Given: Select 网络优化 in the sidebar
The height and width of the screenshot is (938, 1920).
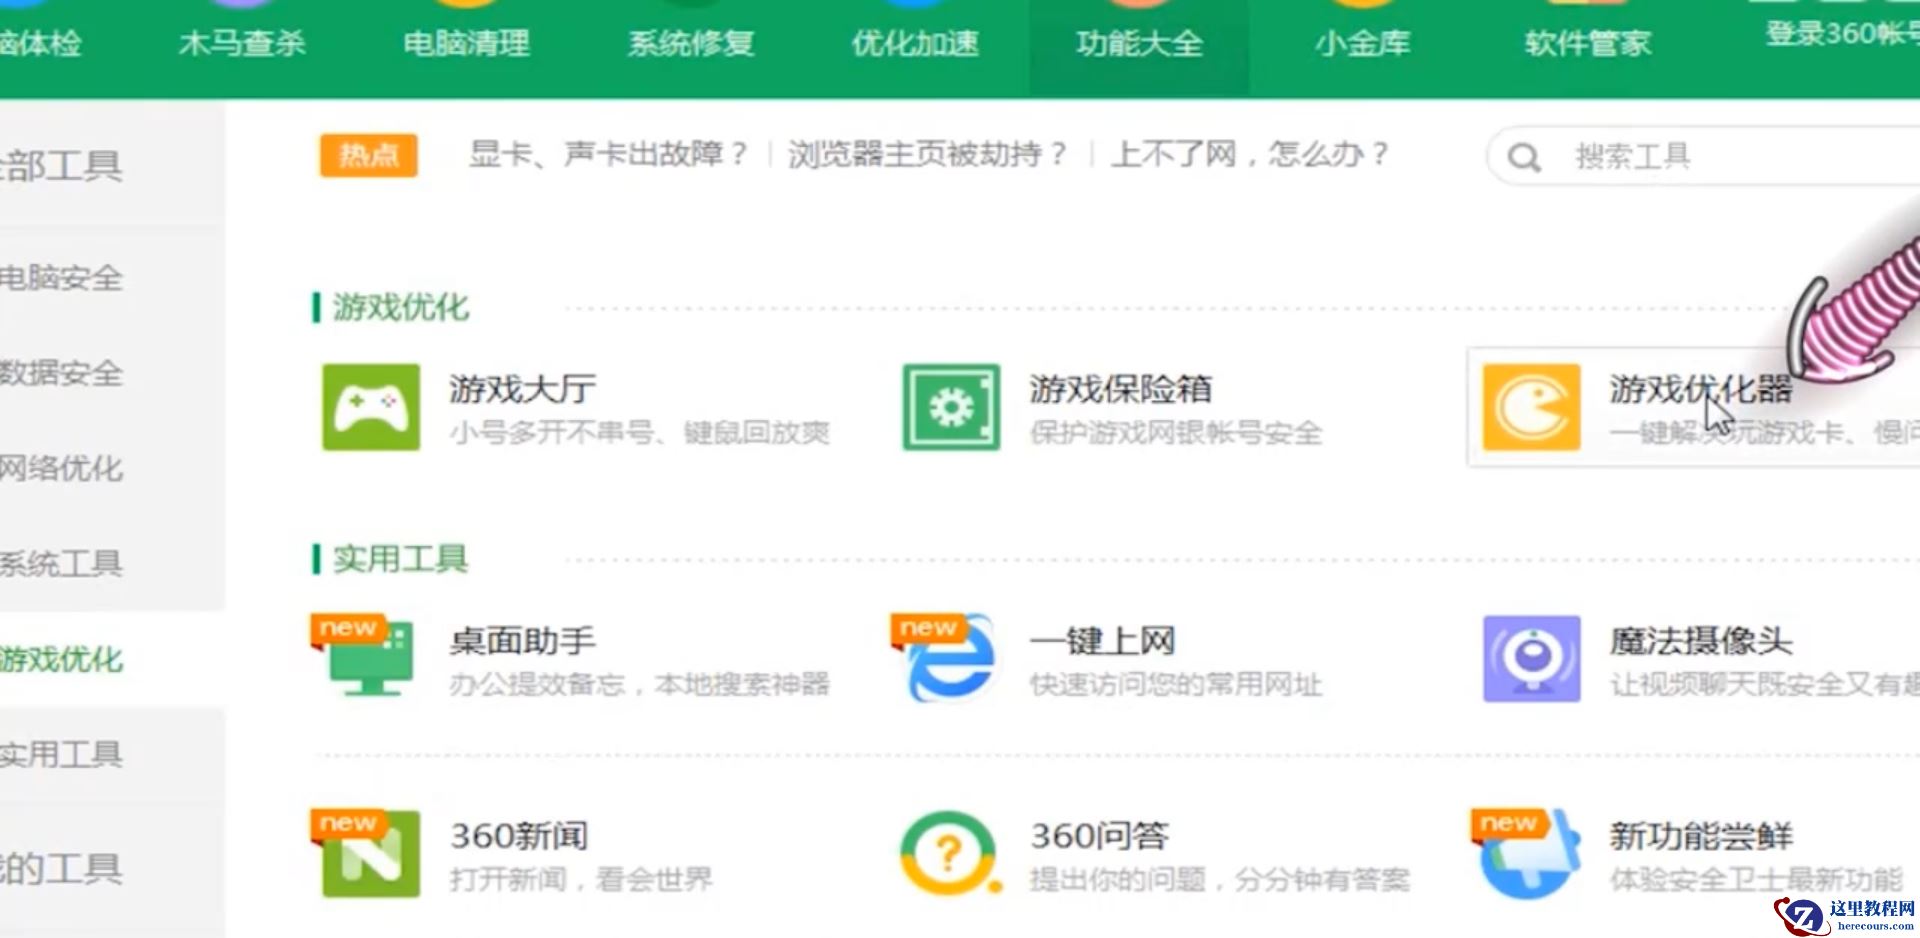Looking at the screenshot, I should (62, 468).
